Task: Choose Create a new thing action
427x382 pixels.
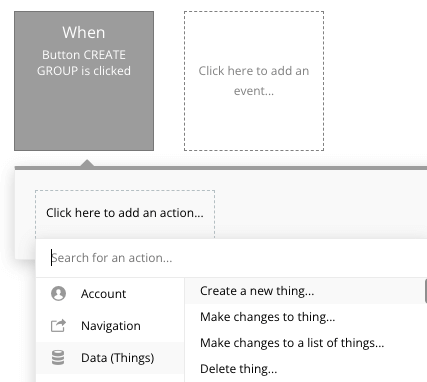Action: (x=306, y=291)
